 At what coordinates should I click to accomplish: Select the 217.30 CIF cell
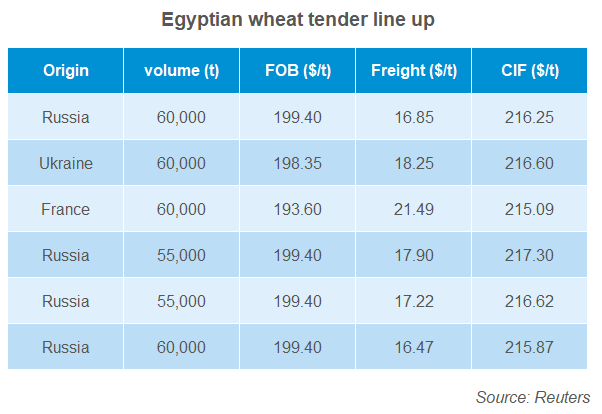click(530, 256)
